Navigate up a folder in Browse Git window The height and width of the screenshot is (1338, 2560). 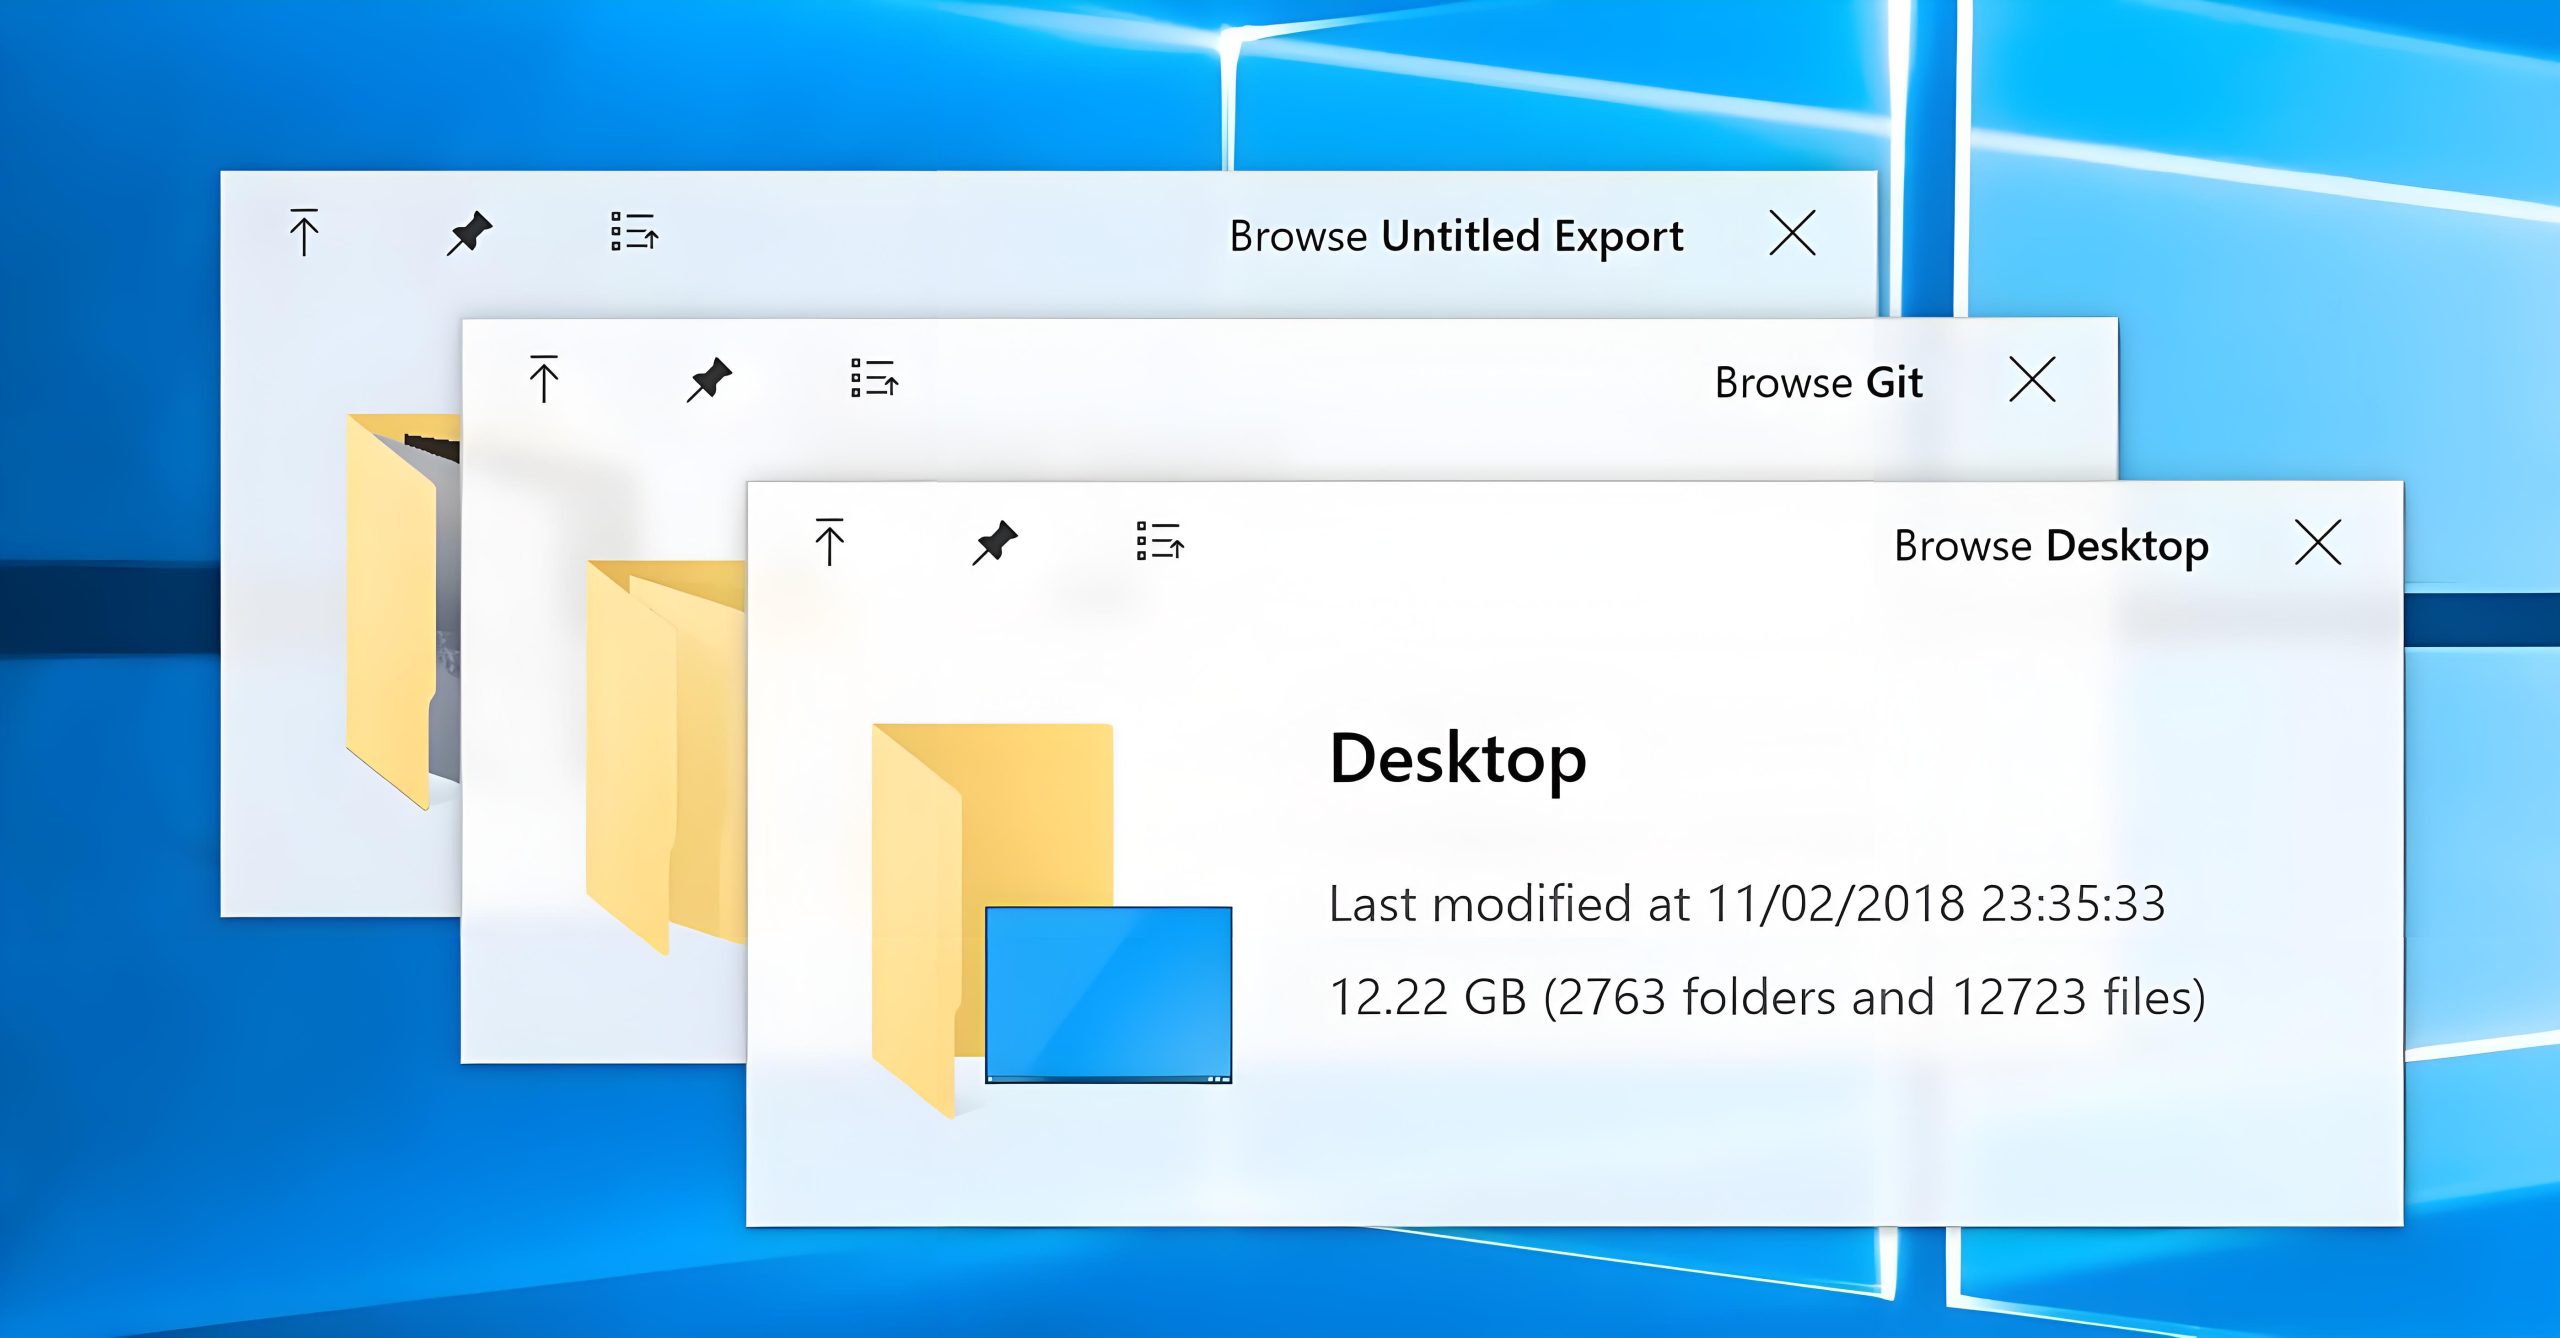(x=543, y=381)
